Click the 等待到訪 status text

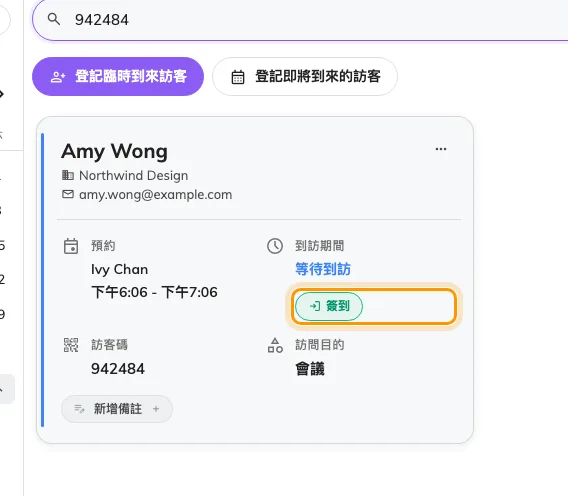click(x=323, y=269)
